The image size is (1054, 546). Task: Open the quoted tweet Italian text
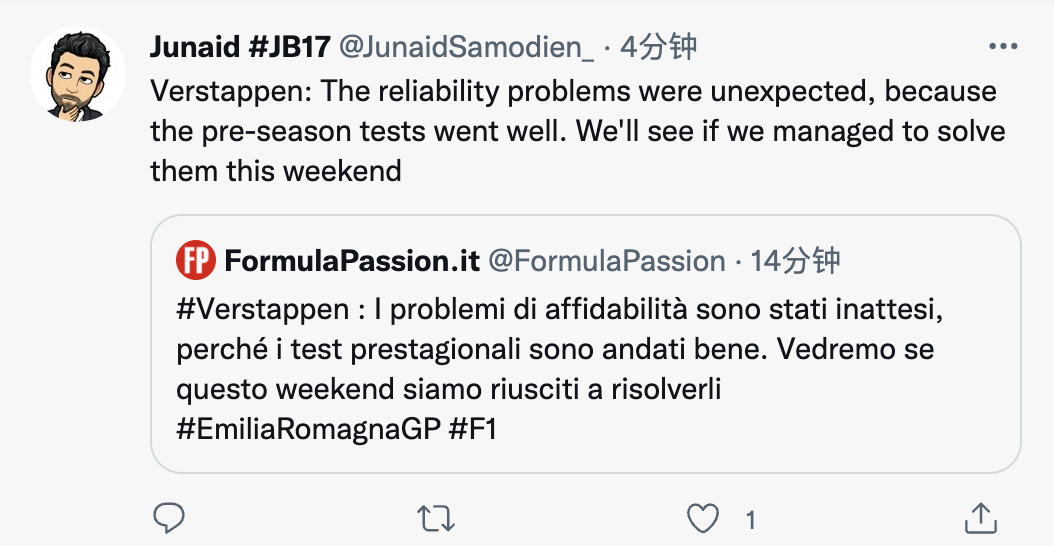560,350
